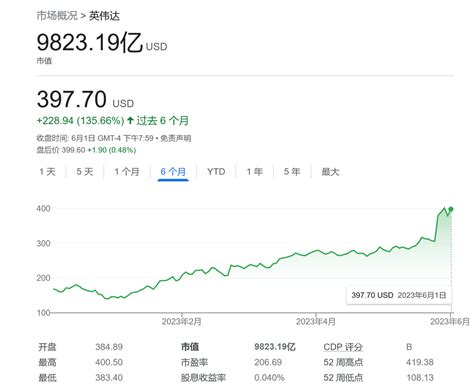Click the 52 周高点 value 419.38
474x389 pixels.
point(420,362)
